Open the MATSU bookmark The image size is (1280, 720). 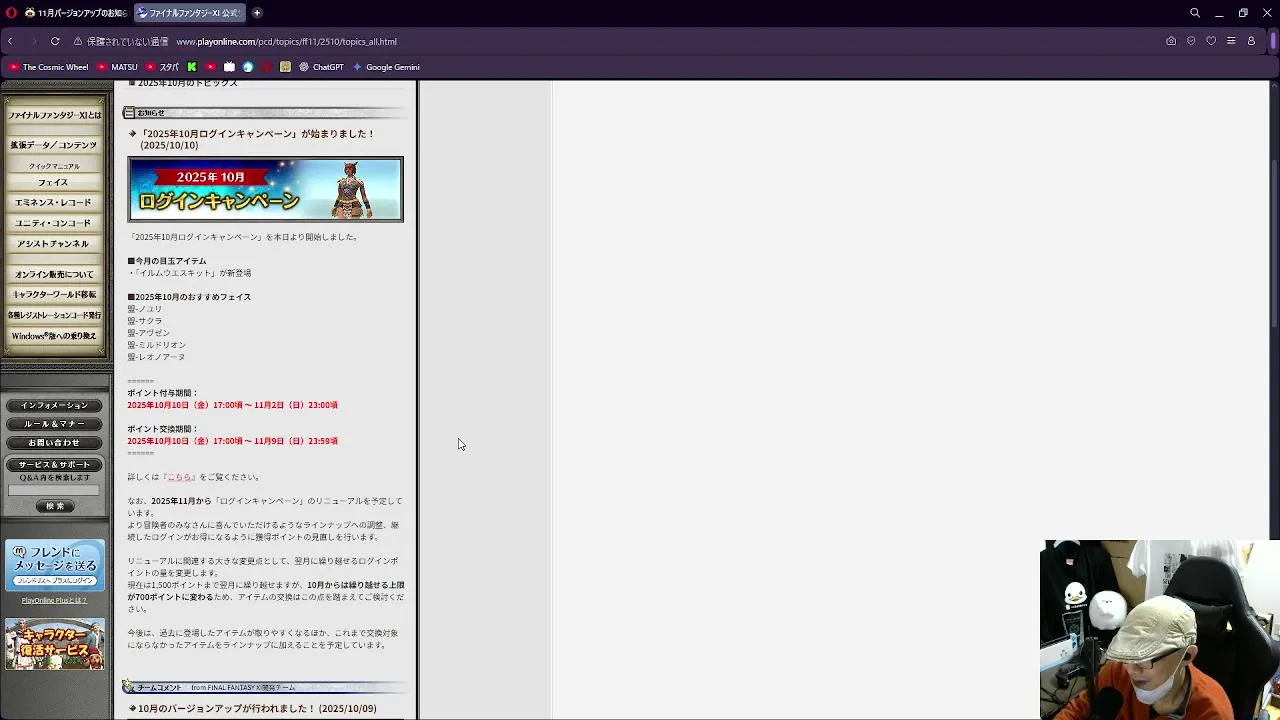coord(117,67)
